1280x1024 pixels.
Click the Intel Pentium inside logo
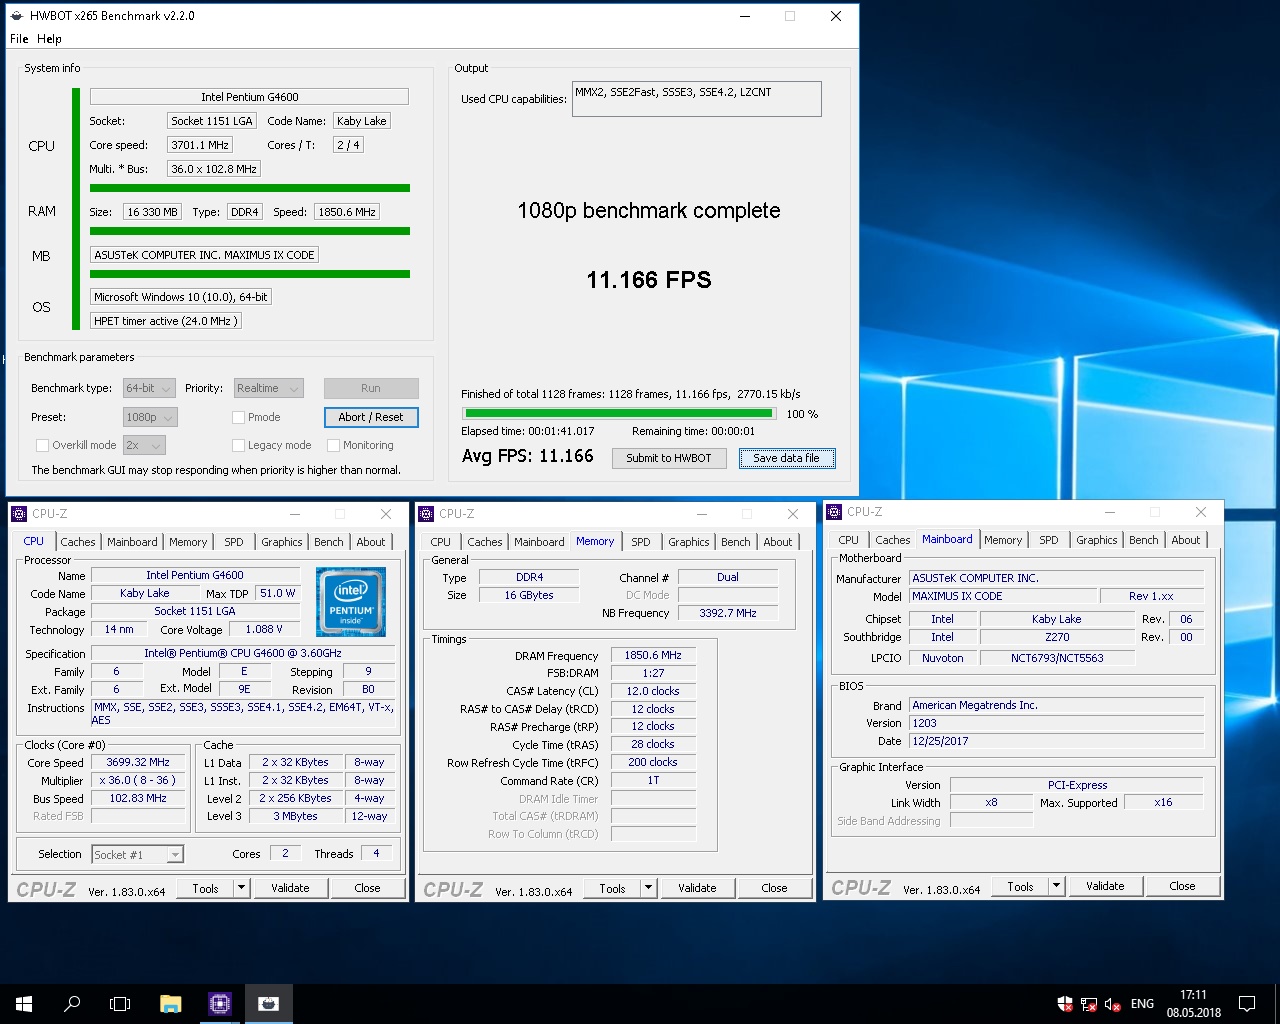pyautogui.click(x=351, y=602)
